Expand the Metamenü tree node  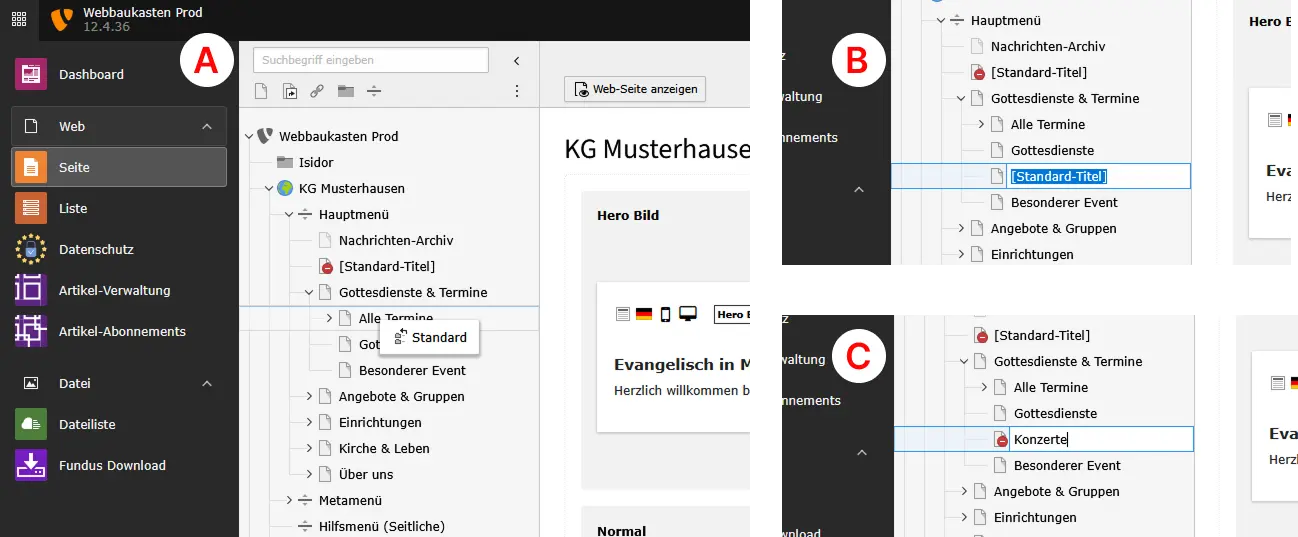pos(290,500)
